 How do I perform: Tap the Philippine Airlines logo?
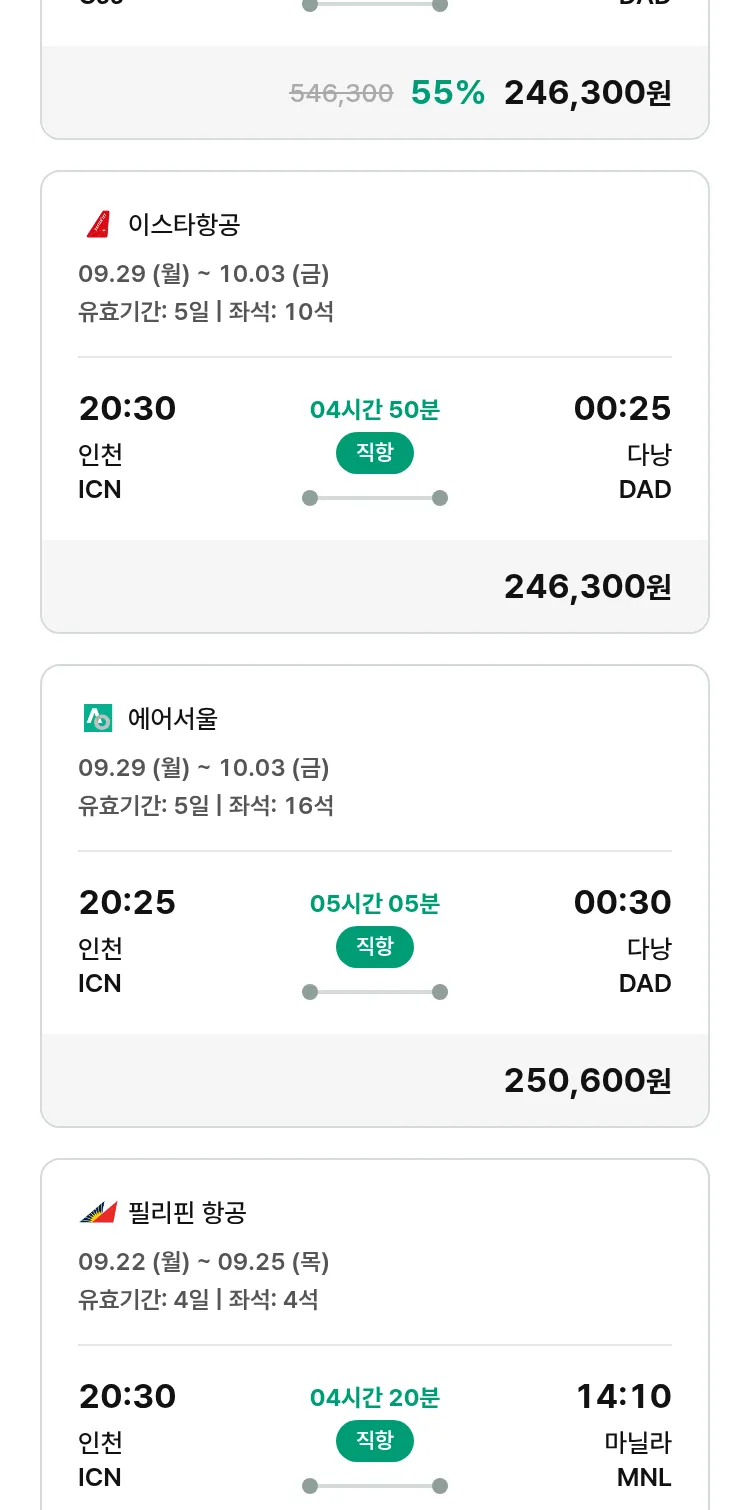[98, 1212]
